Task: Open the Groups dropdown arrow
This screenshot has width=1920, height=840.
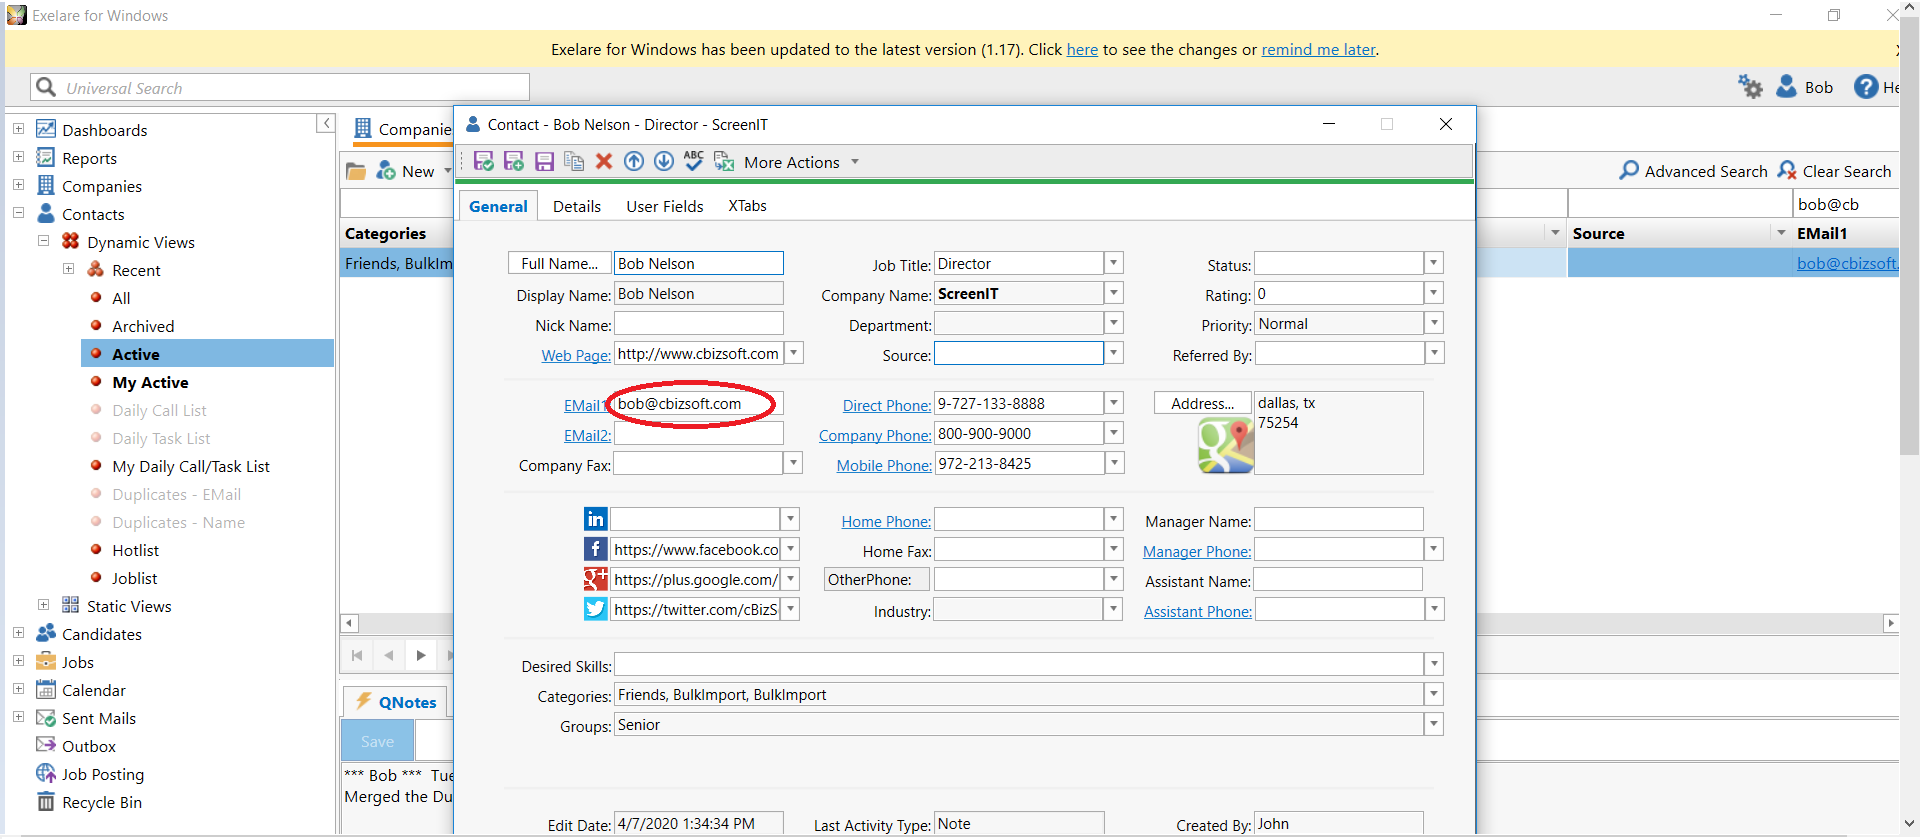Action: point(1434,724)
